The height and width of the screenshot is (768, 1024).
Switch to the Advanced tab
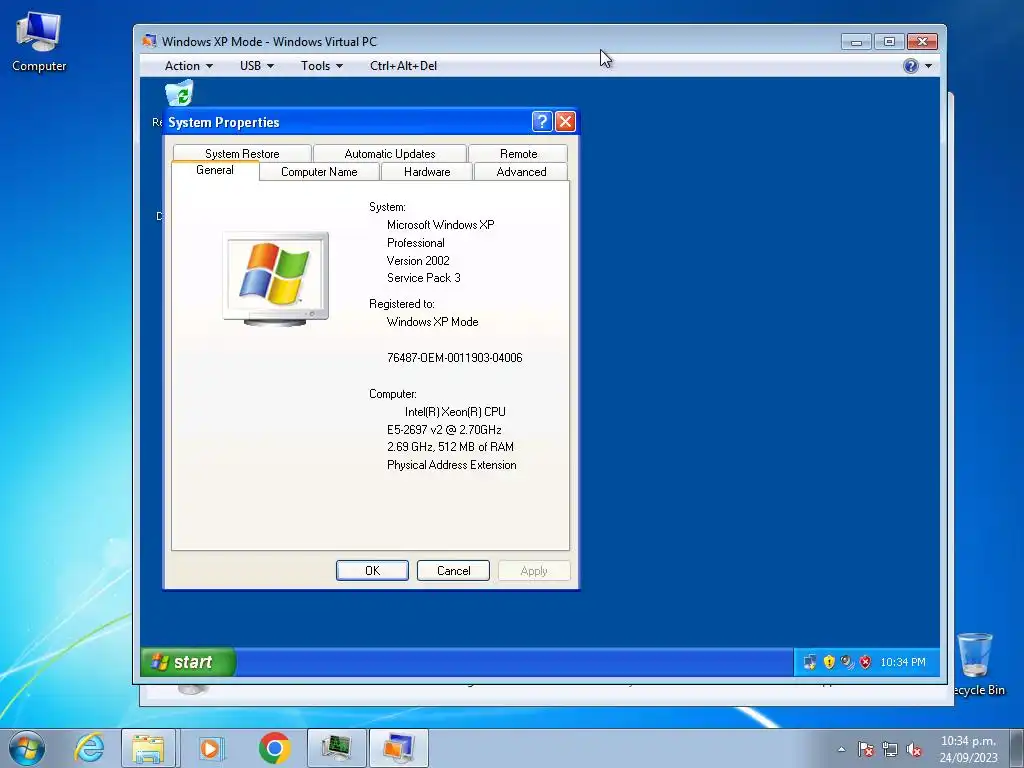click(521, 172)
